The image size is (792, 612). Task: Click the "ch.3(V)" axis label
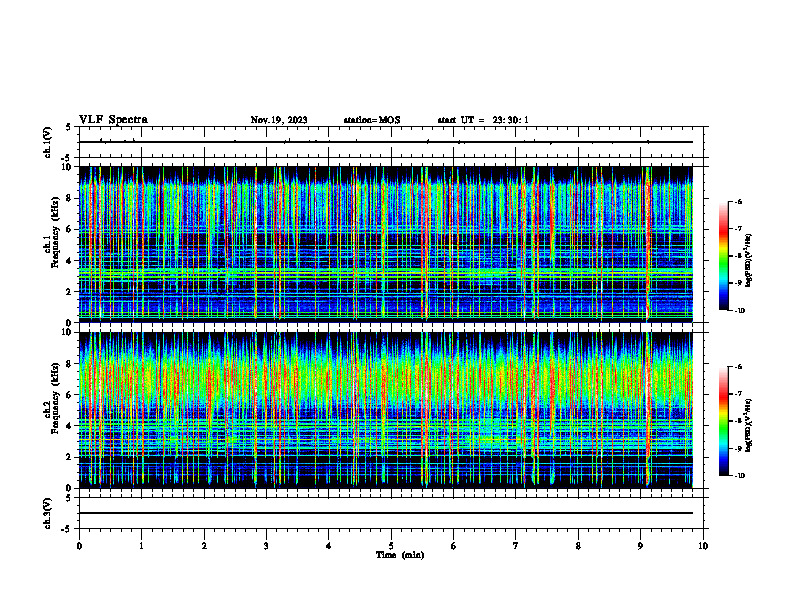click(x=48, y=513)
